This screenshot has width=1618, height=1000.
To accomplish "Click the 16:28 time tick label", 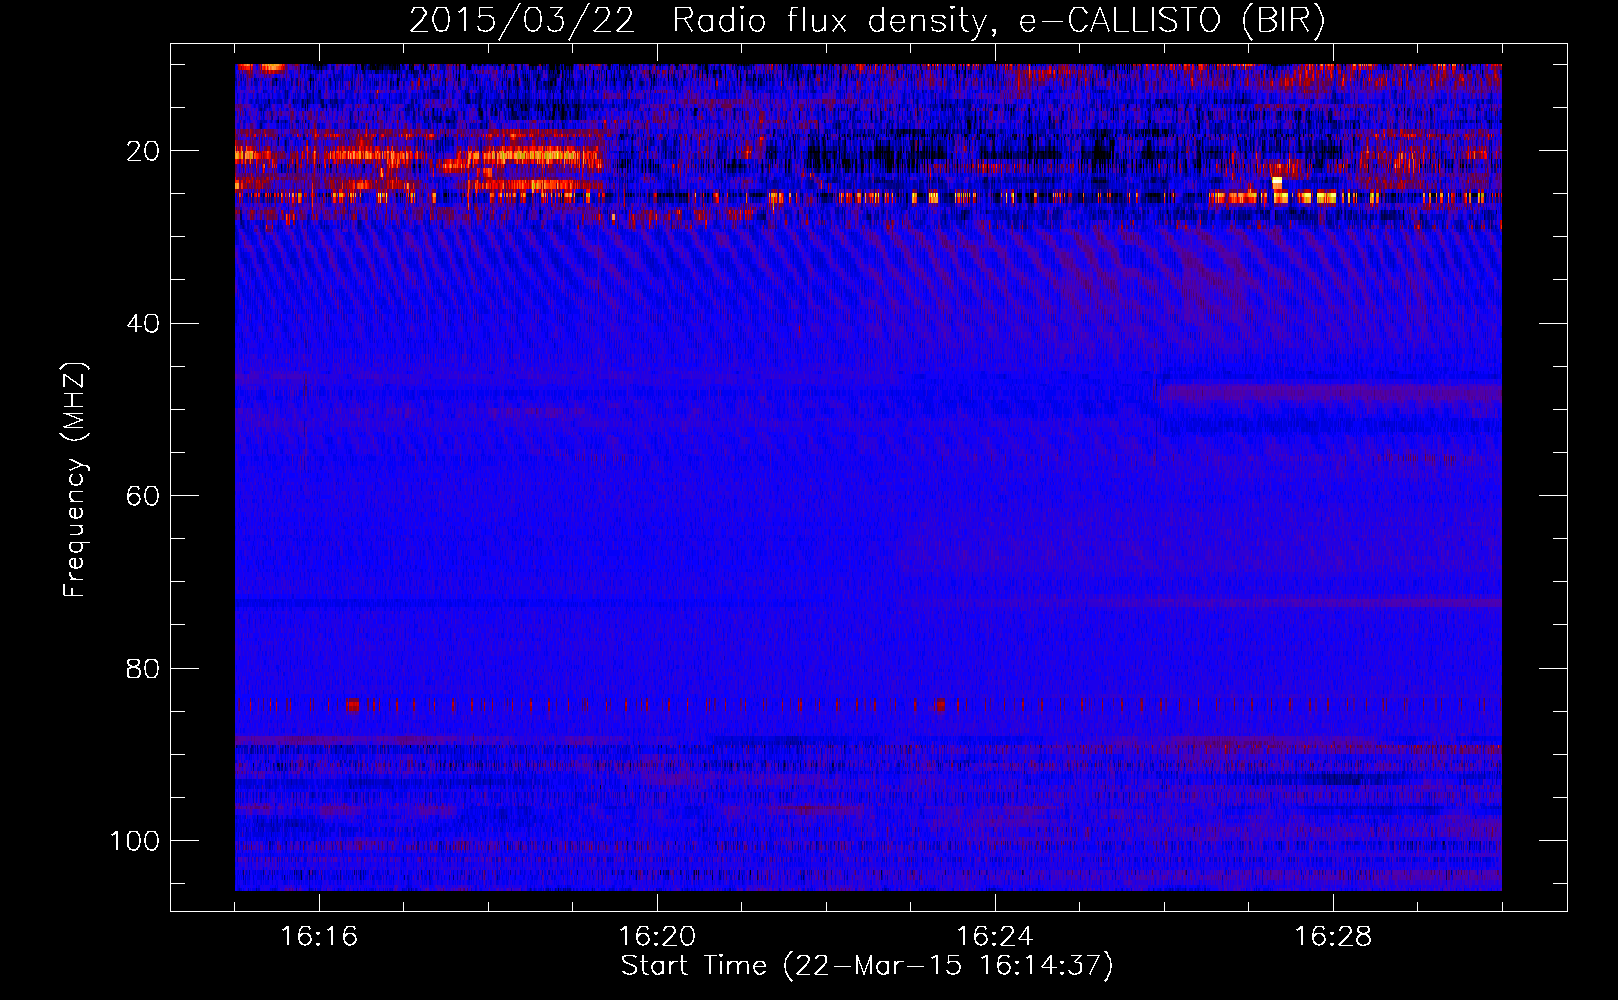I will click(1333, 937).
